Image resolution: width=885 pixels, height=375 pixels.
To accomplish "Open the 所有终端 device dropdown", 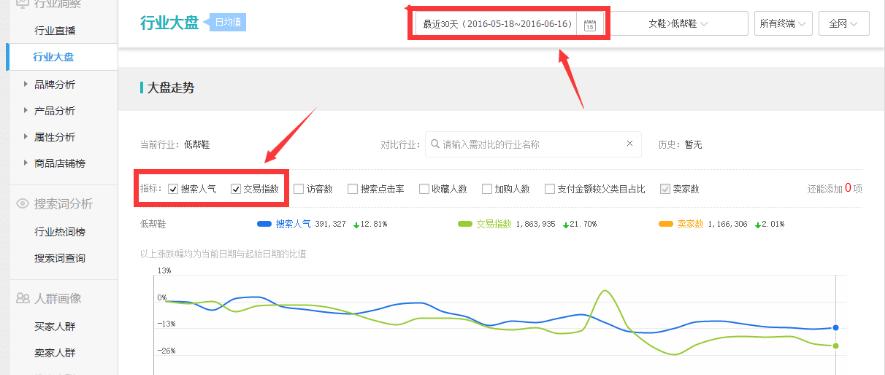I will pyautogui.click(x=783, y=24).
